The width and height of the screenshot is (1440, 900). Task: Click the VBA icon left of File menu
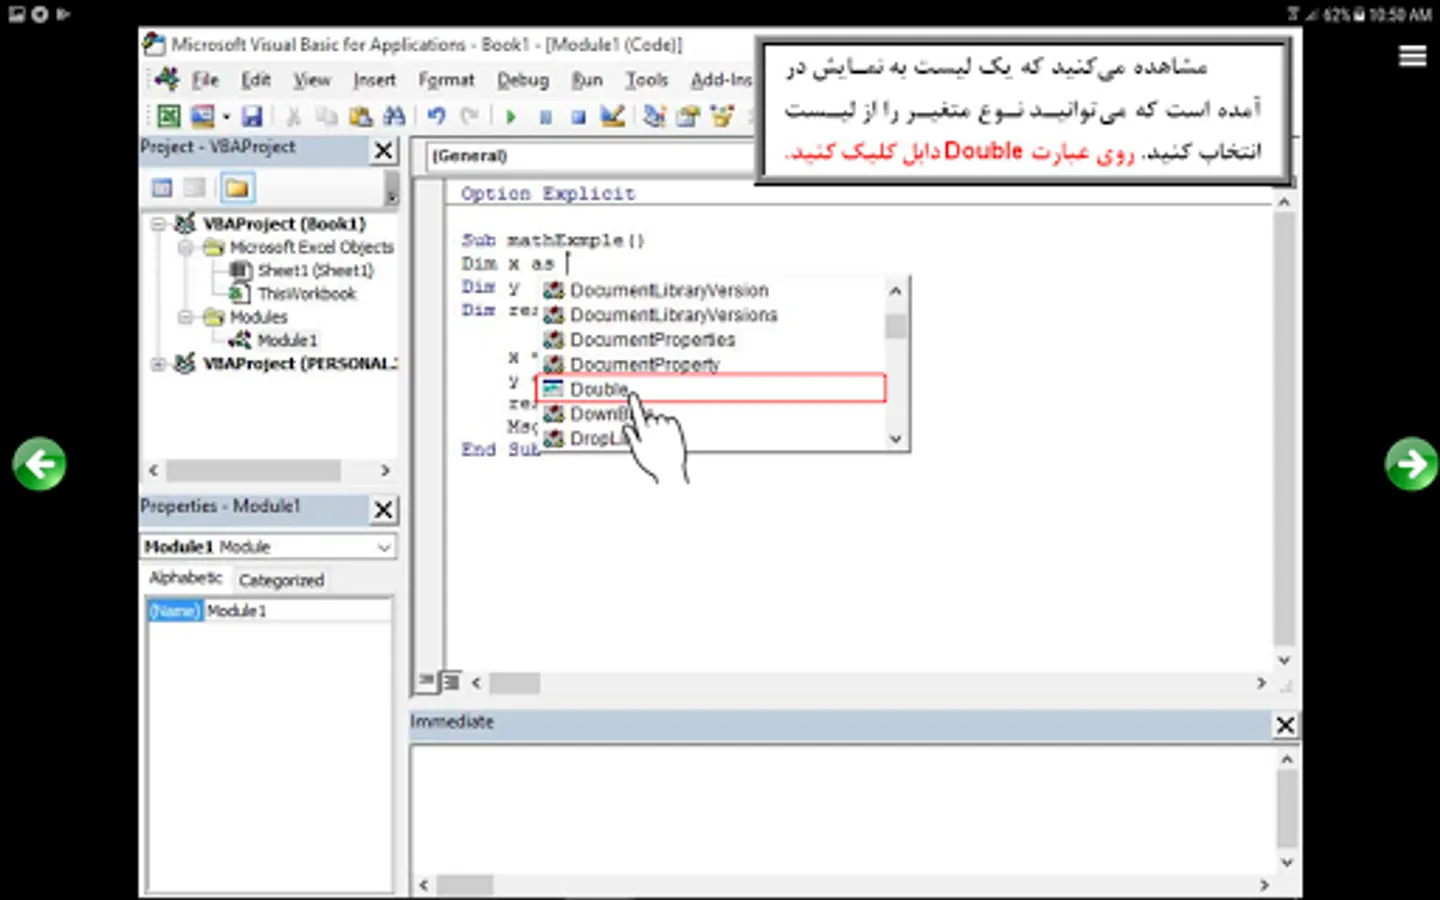[167, 79]
